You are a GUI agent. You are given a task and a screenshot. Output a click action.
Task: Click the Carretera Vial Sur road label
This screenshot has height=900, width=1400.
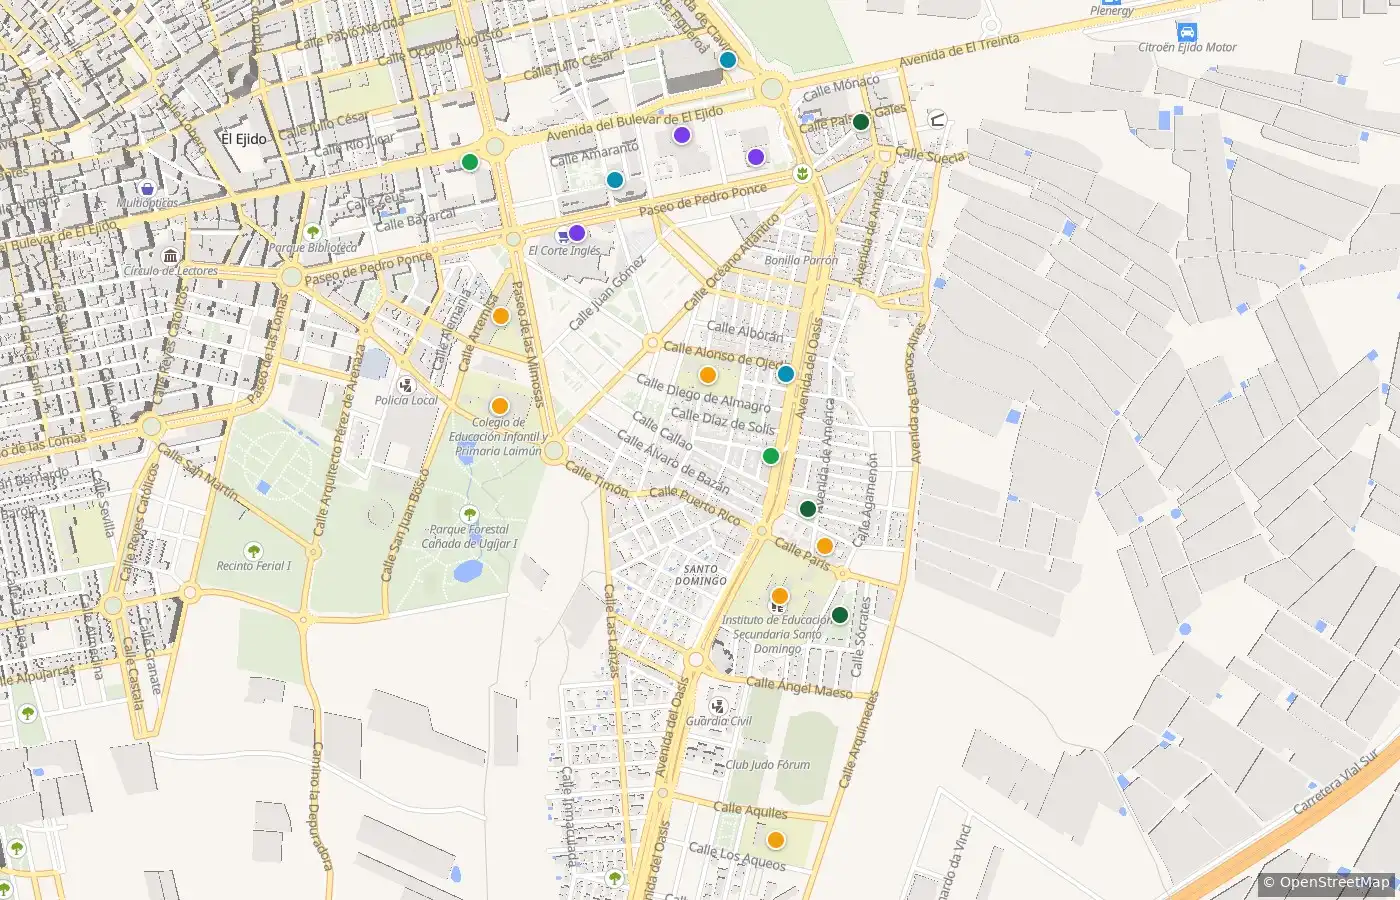coord(1334,782)
